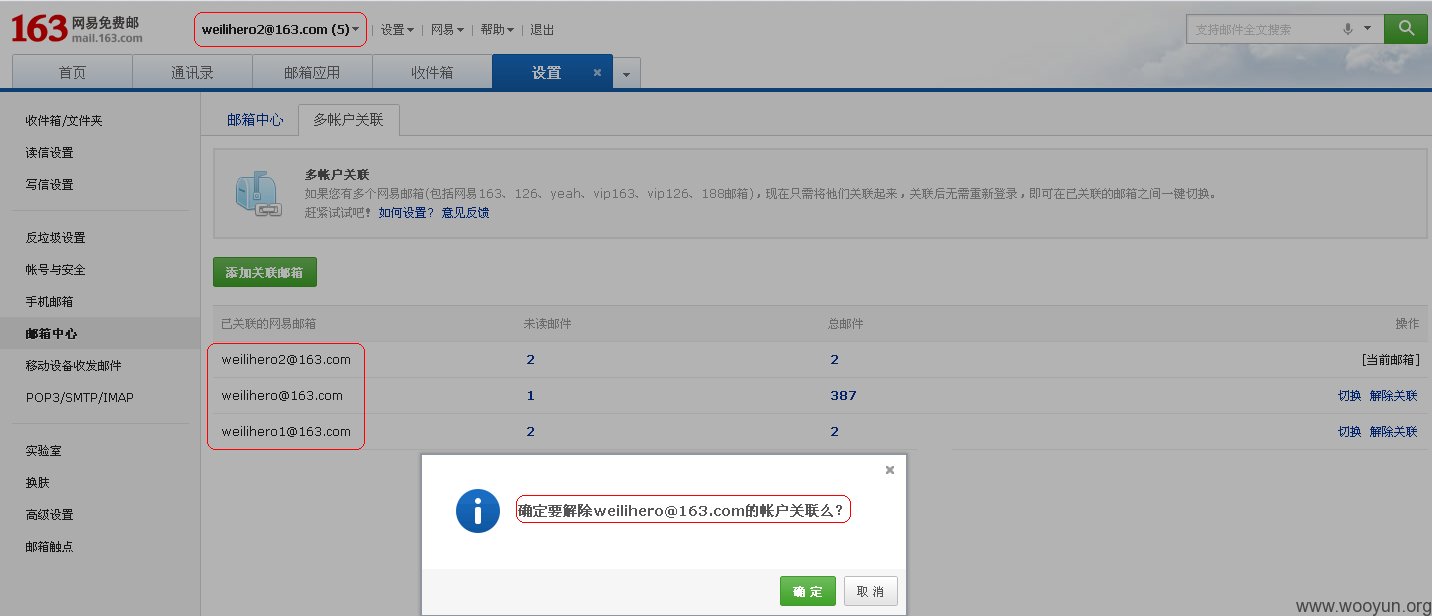This screenshot has width=1432, height=616.
Task: Open POP3/SMTP/IMAP settings in sidebar
Action: (x=79, y=398)
